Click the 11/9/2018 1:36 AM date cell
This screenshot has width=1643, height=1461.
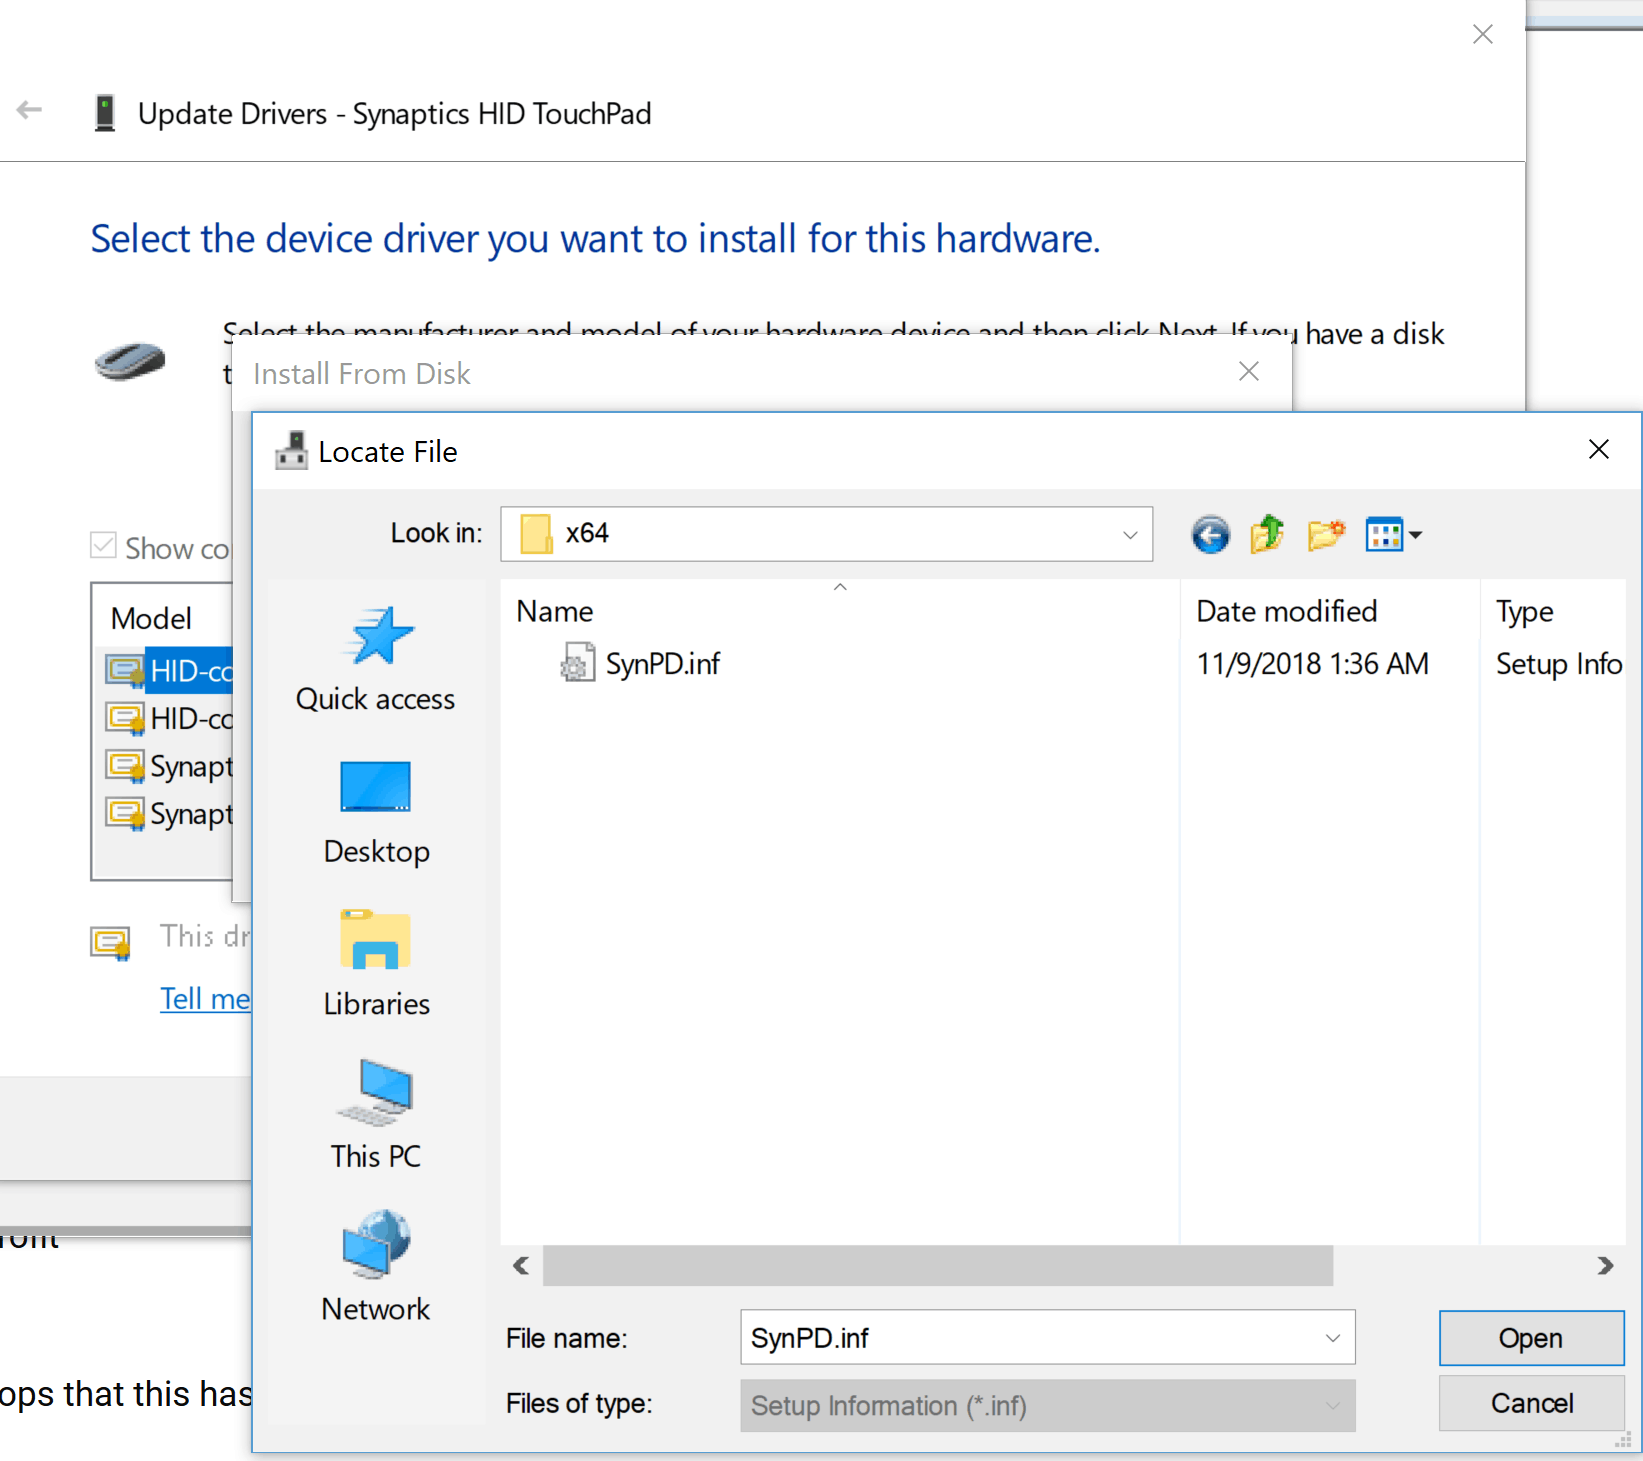click(x=1312, y=664)
